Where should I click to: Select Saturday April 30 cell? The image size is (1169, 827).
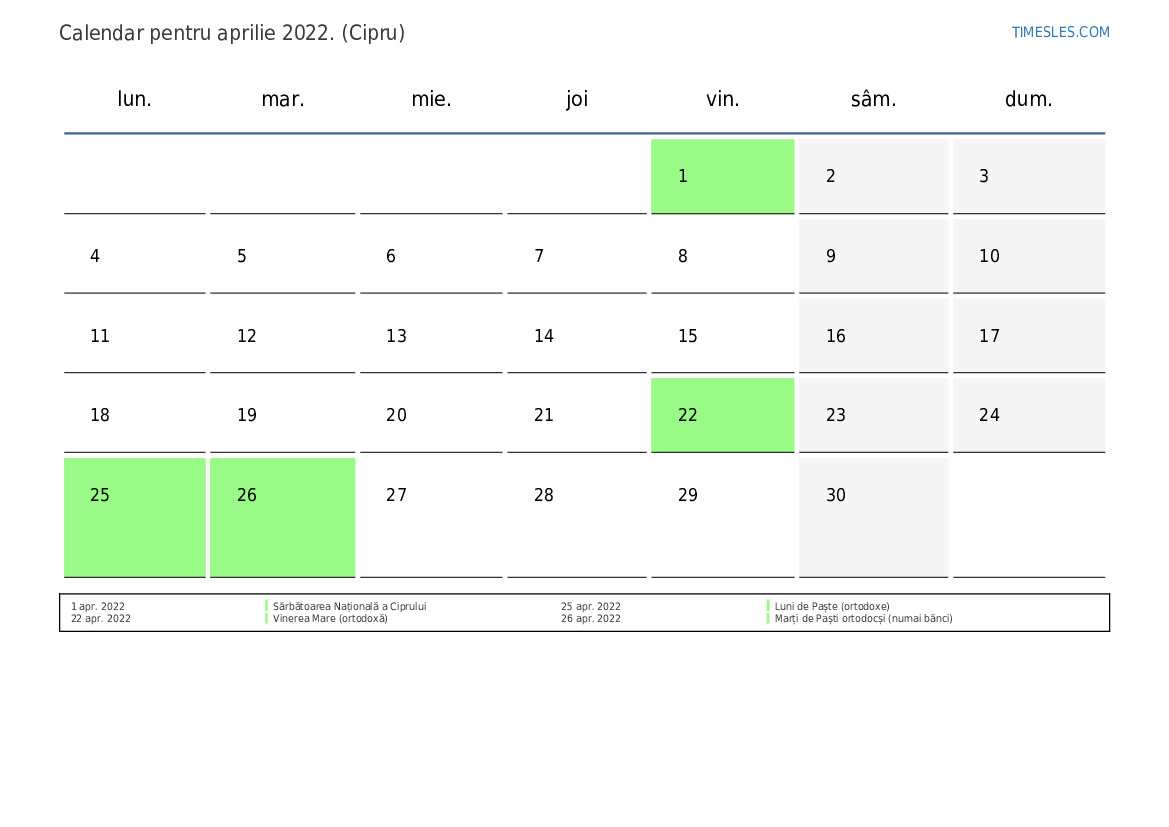click(x=873, y=516)
